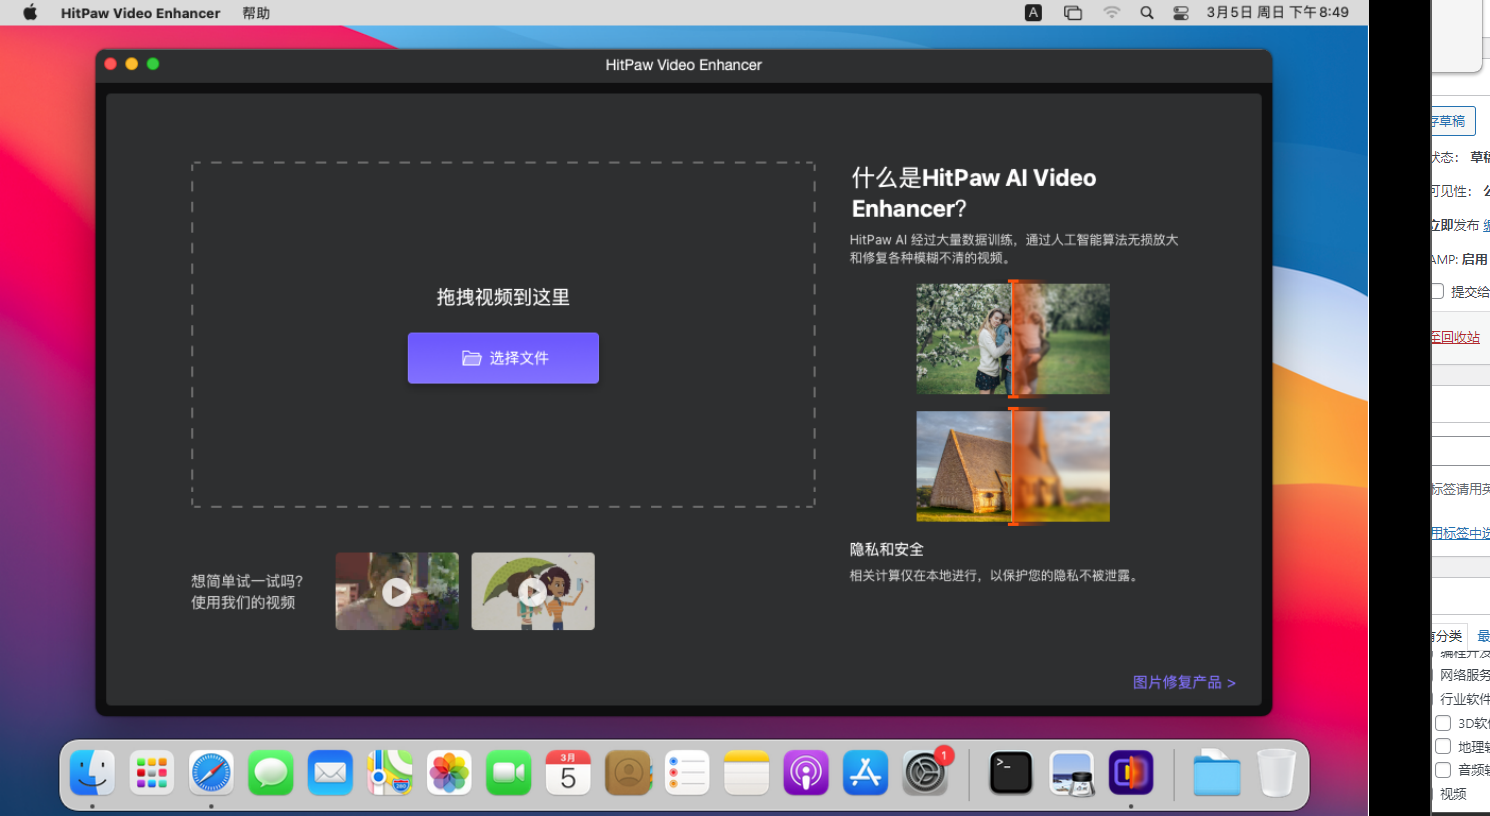Click the date and time 3月5日 周日
The height and width of the screenshot is (816, 1490).
tap(1277, 13)
